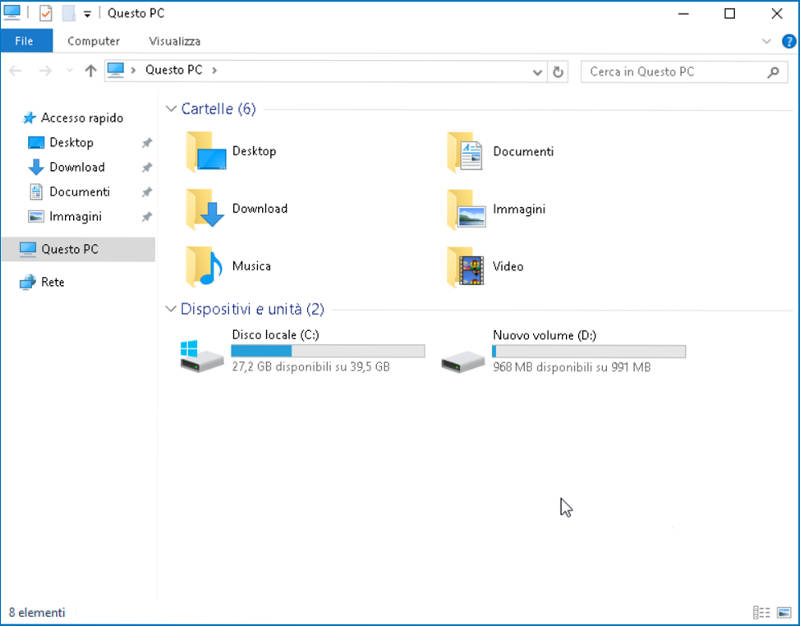This screenshot has width=800, height=626.
Task: Click the Back navigation arrow
Action: [x=15, y=71]
